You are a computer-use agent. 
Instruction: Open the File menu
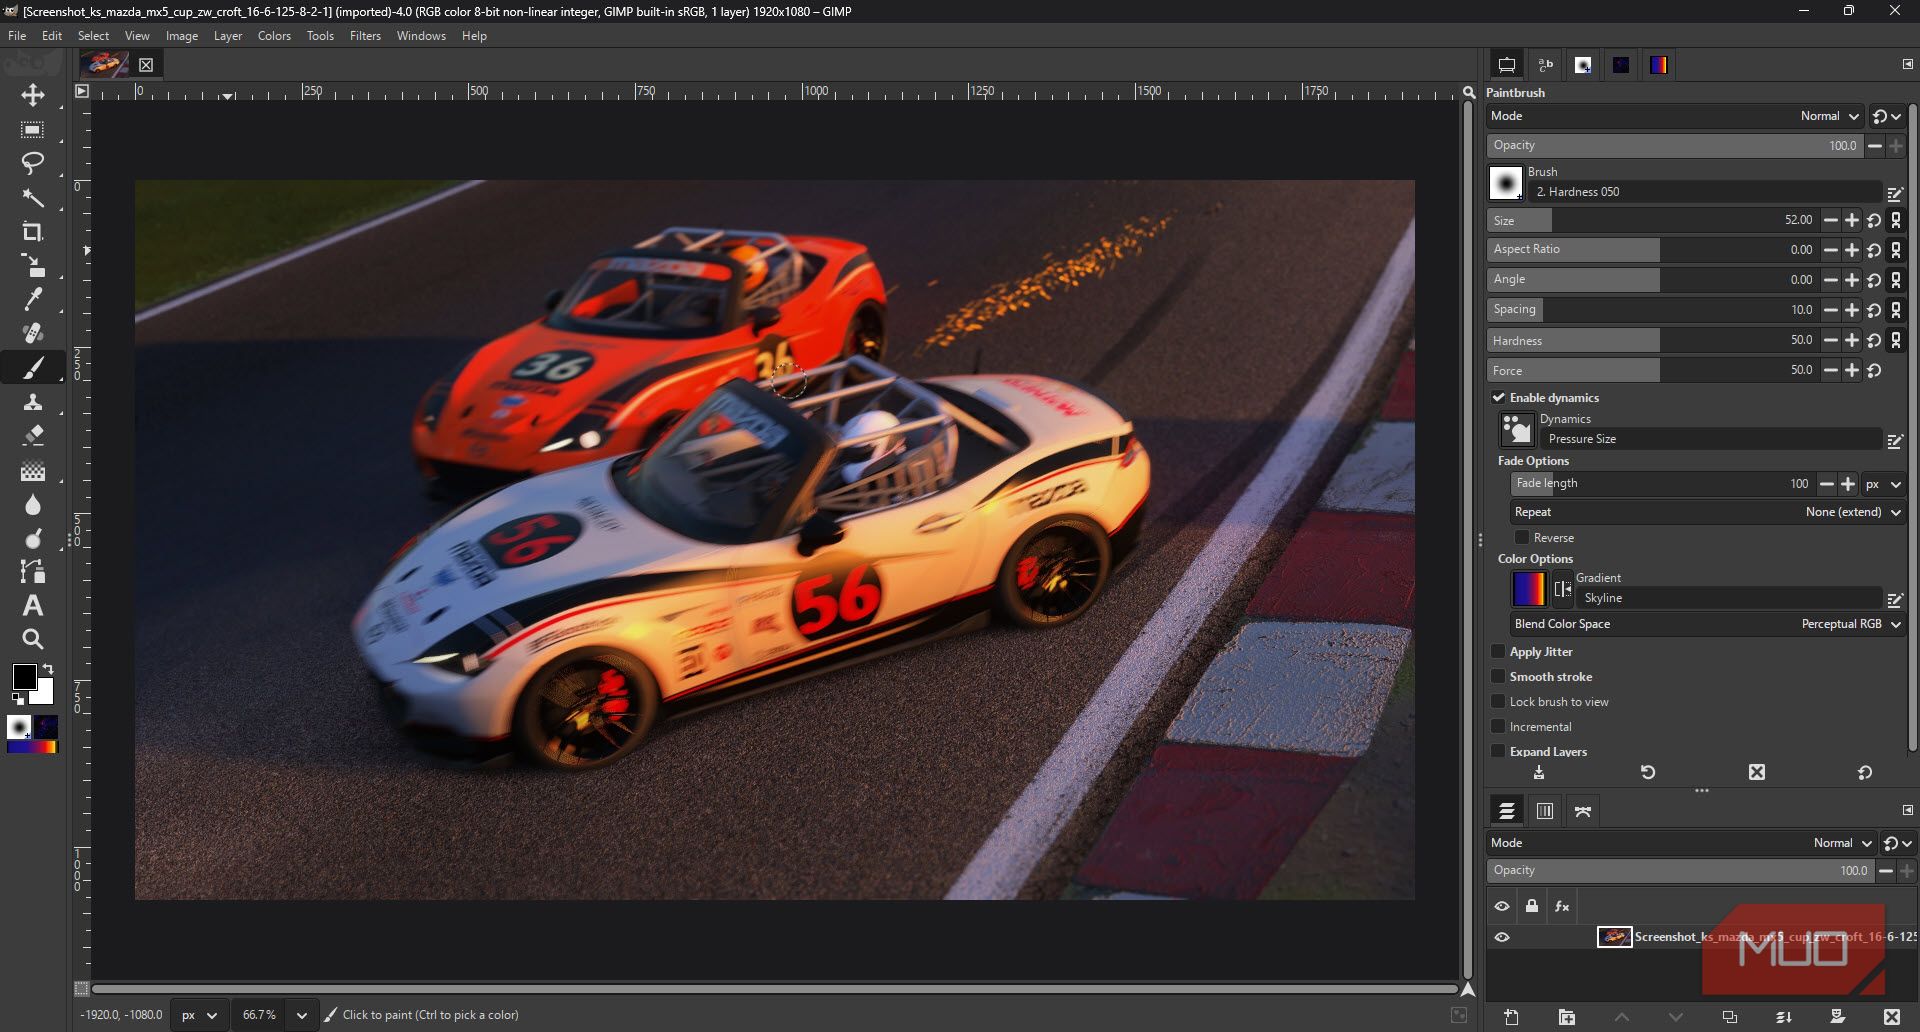coord(17,36)
